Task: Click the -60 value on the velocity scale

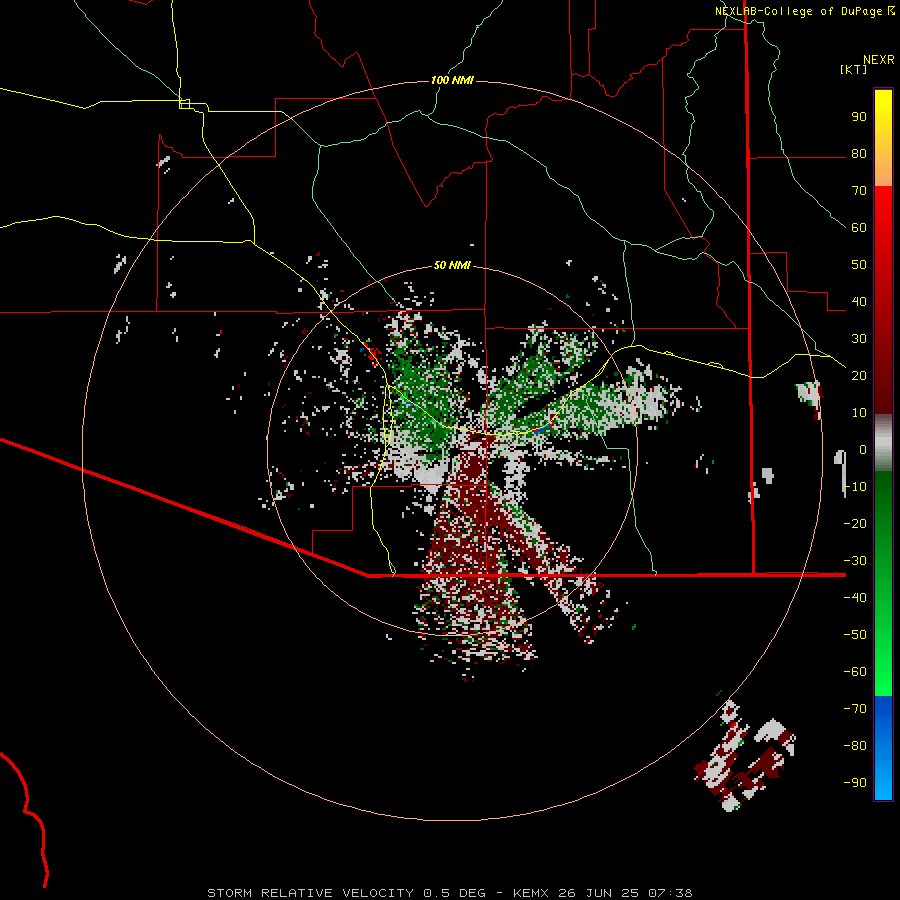Action: [855, 672]
